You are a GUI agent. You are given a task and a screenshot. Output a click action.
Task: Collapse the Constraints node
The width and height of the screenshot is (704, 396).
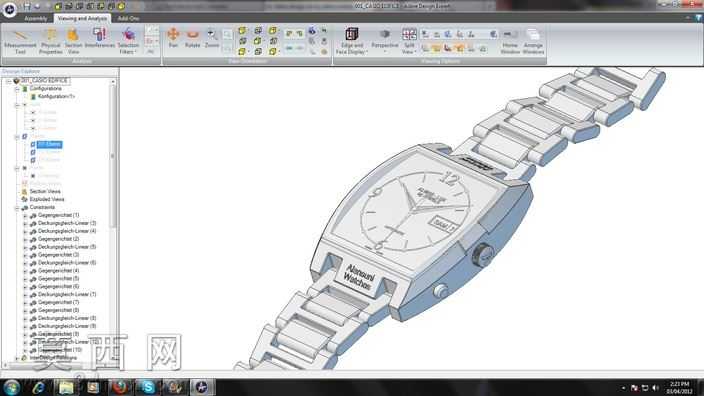[17, 207]
